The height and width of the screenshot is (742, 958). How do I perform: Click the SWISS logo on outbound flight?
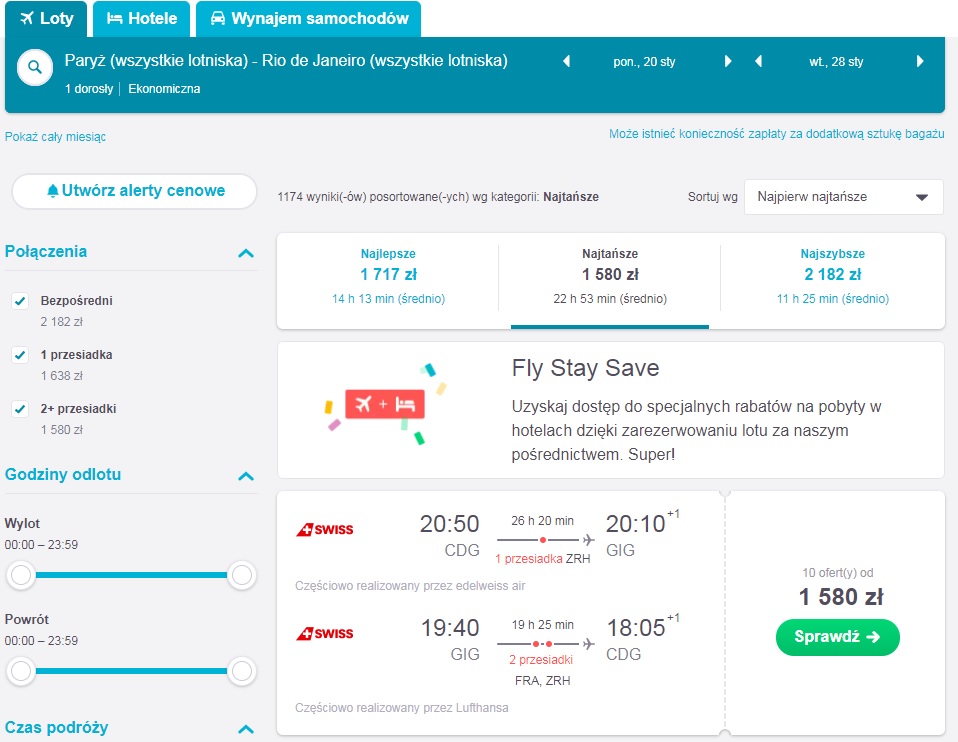coord(324,529)
